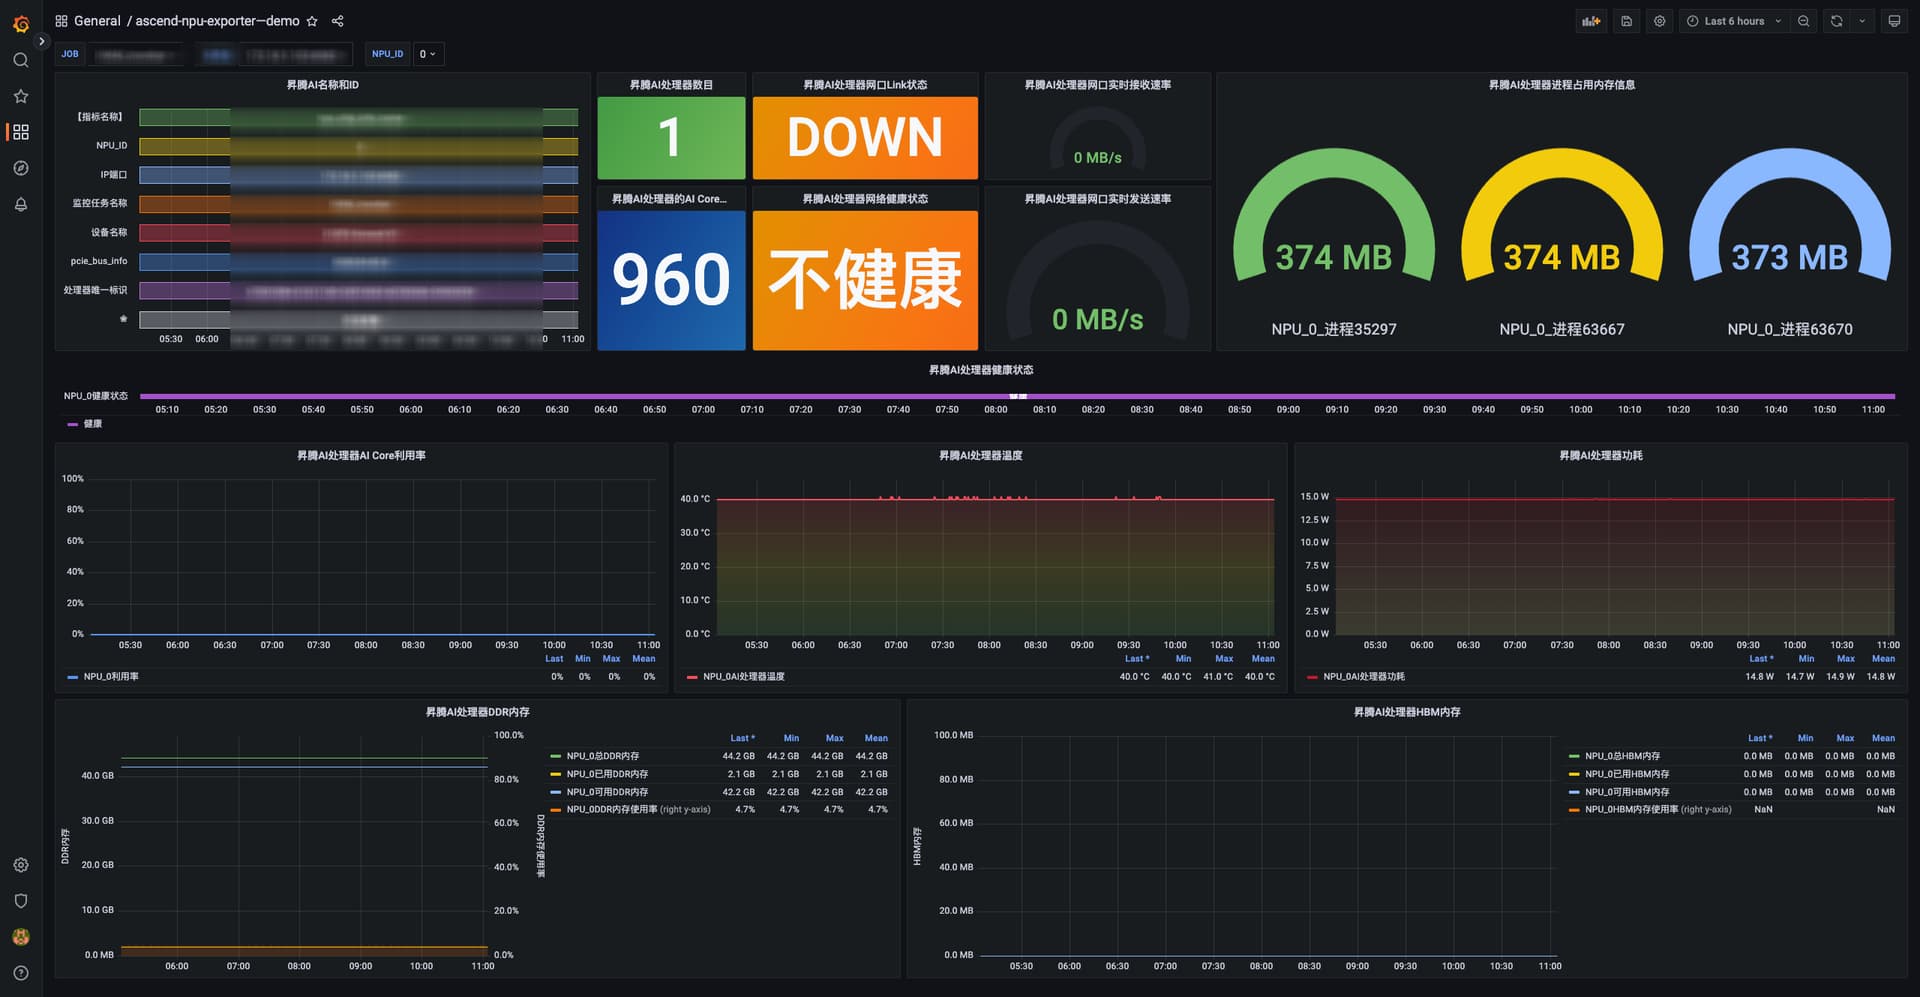The width and height of the screenshot is (1920, 997).
Task: Click the NPU_0_进程63670 blue gauge
Action: pos(1790,215)
